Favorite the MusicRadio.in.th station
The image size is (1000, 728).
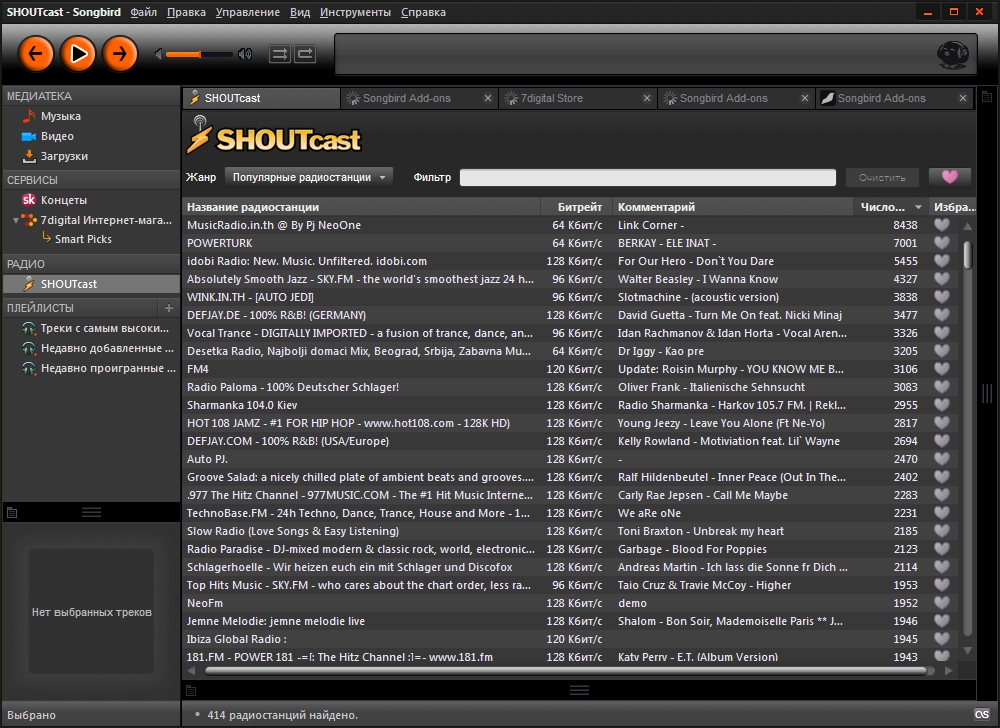[941, 225]
